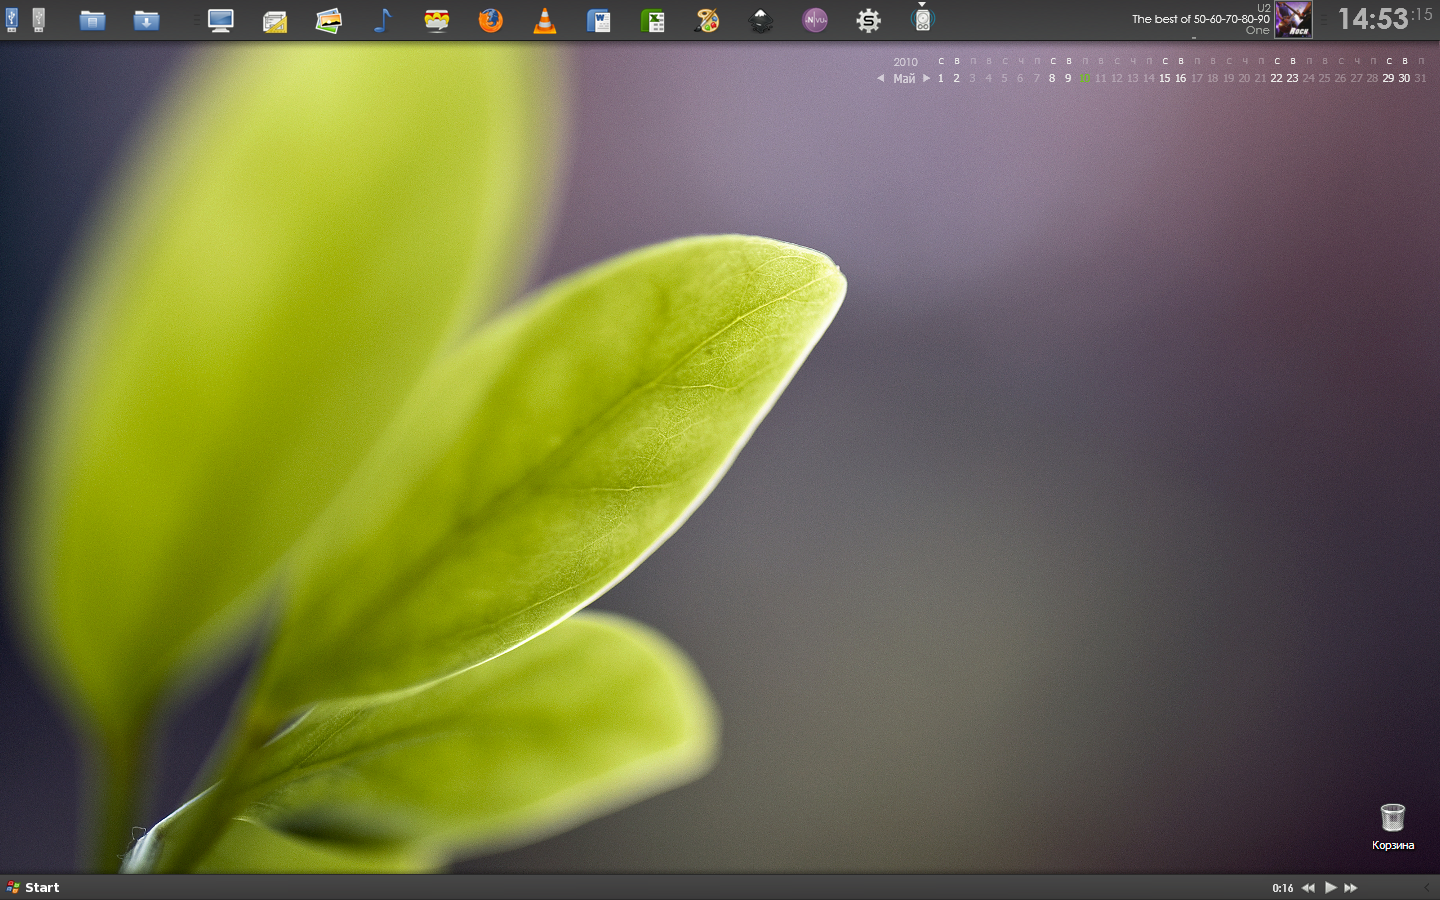The height and width of the screenshot is (900, 1440).
Task: Click track title 'The best of 50-60-70-80-90'
Action: (x=1200, y=19)
